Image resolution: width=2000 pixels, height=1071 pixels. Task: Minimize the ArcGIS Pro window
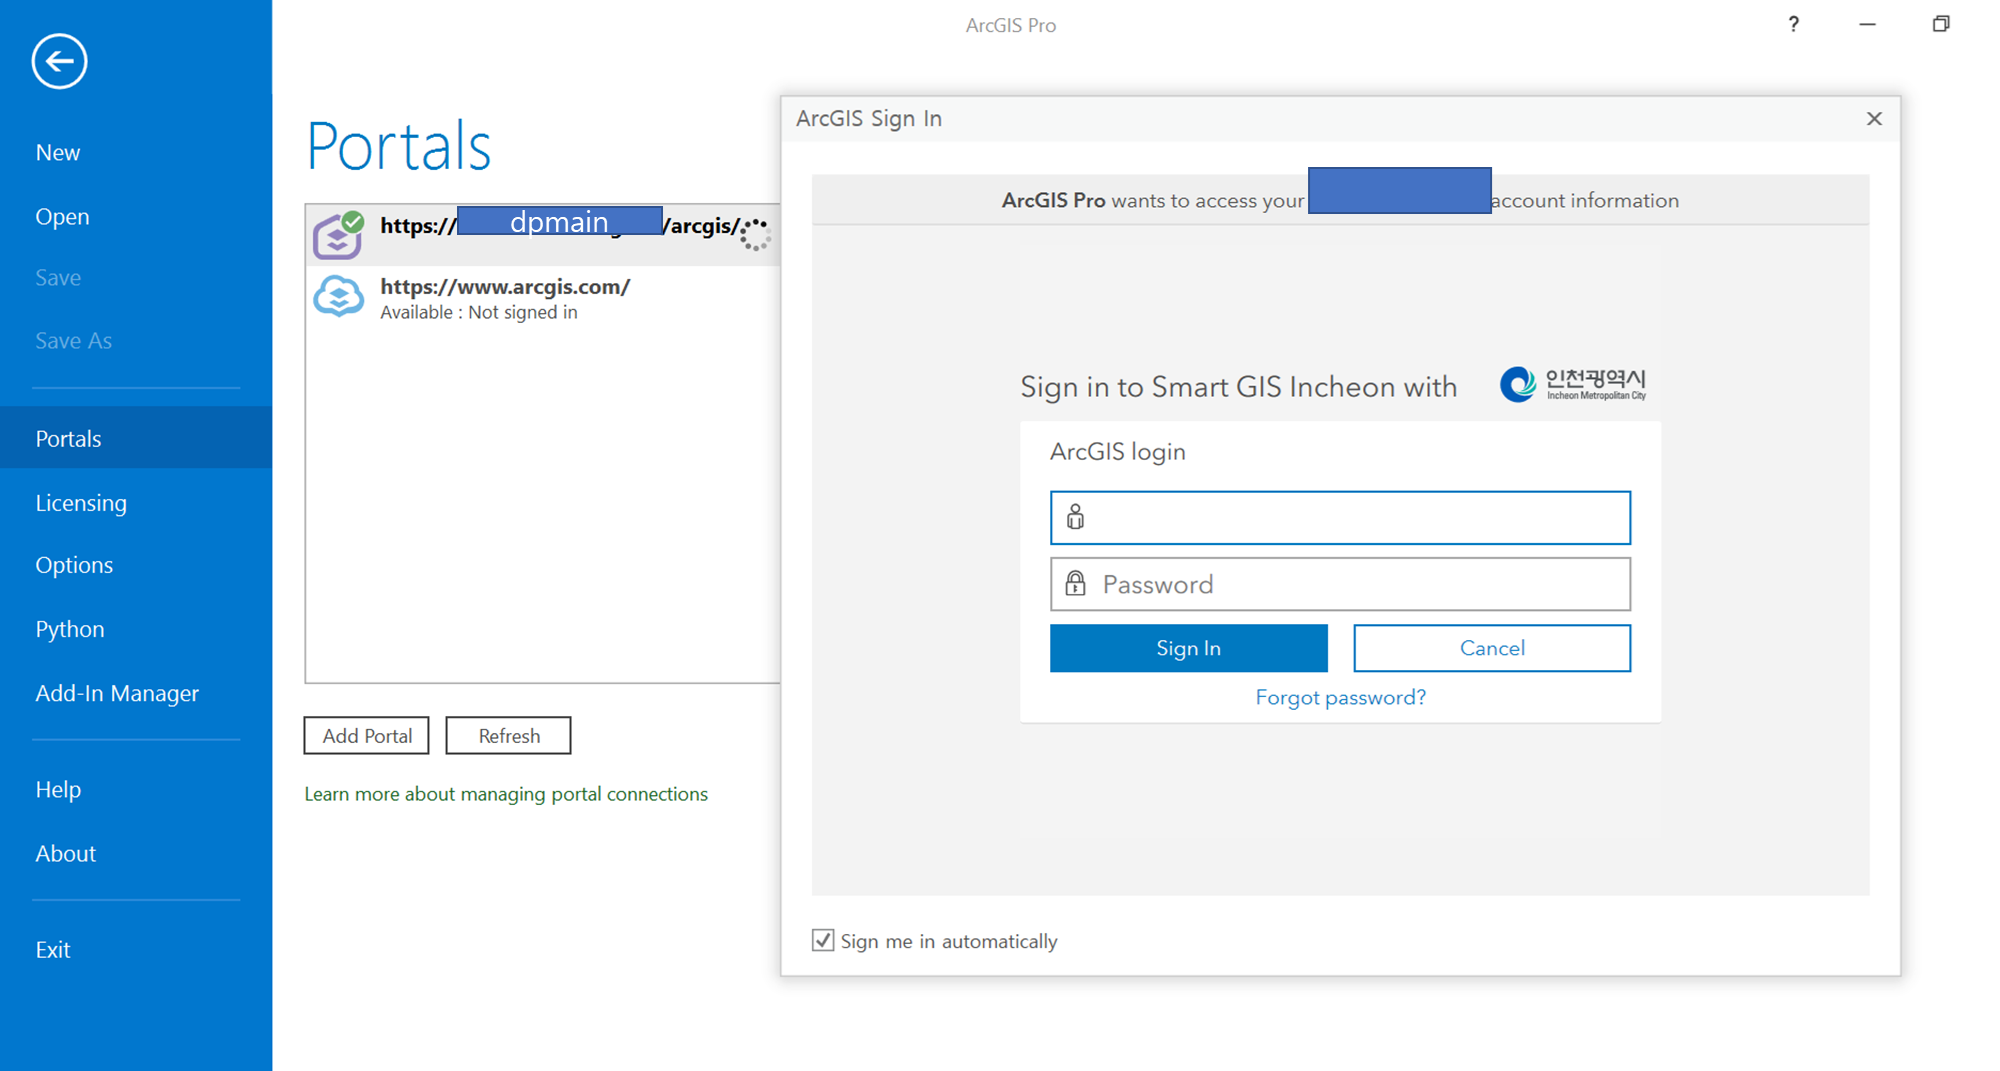click(1867, 24)
